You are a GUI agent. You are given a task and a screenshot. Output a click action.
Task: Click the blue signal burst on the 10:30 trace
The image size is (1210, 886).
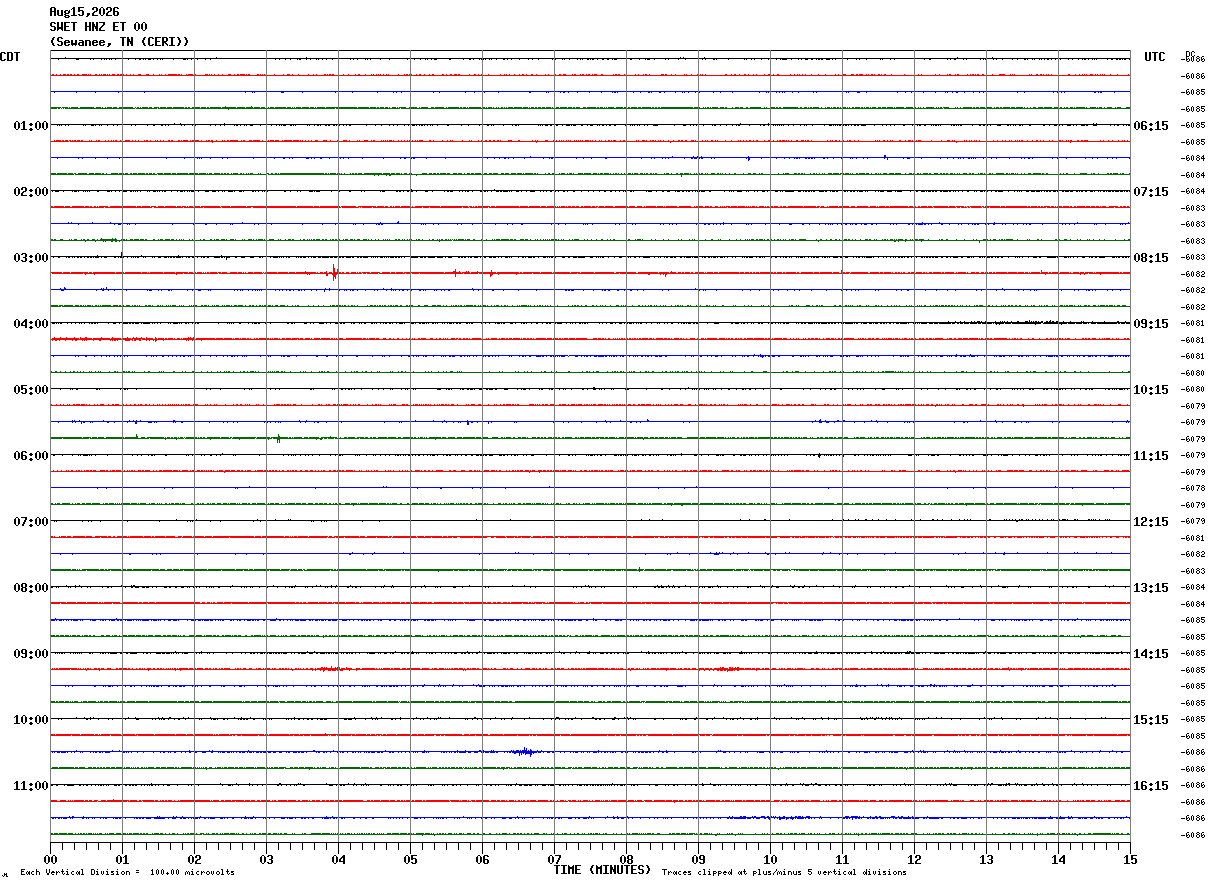(x=524, y=751)
